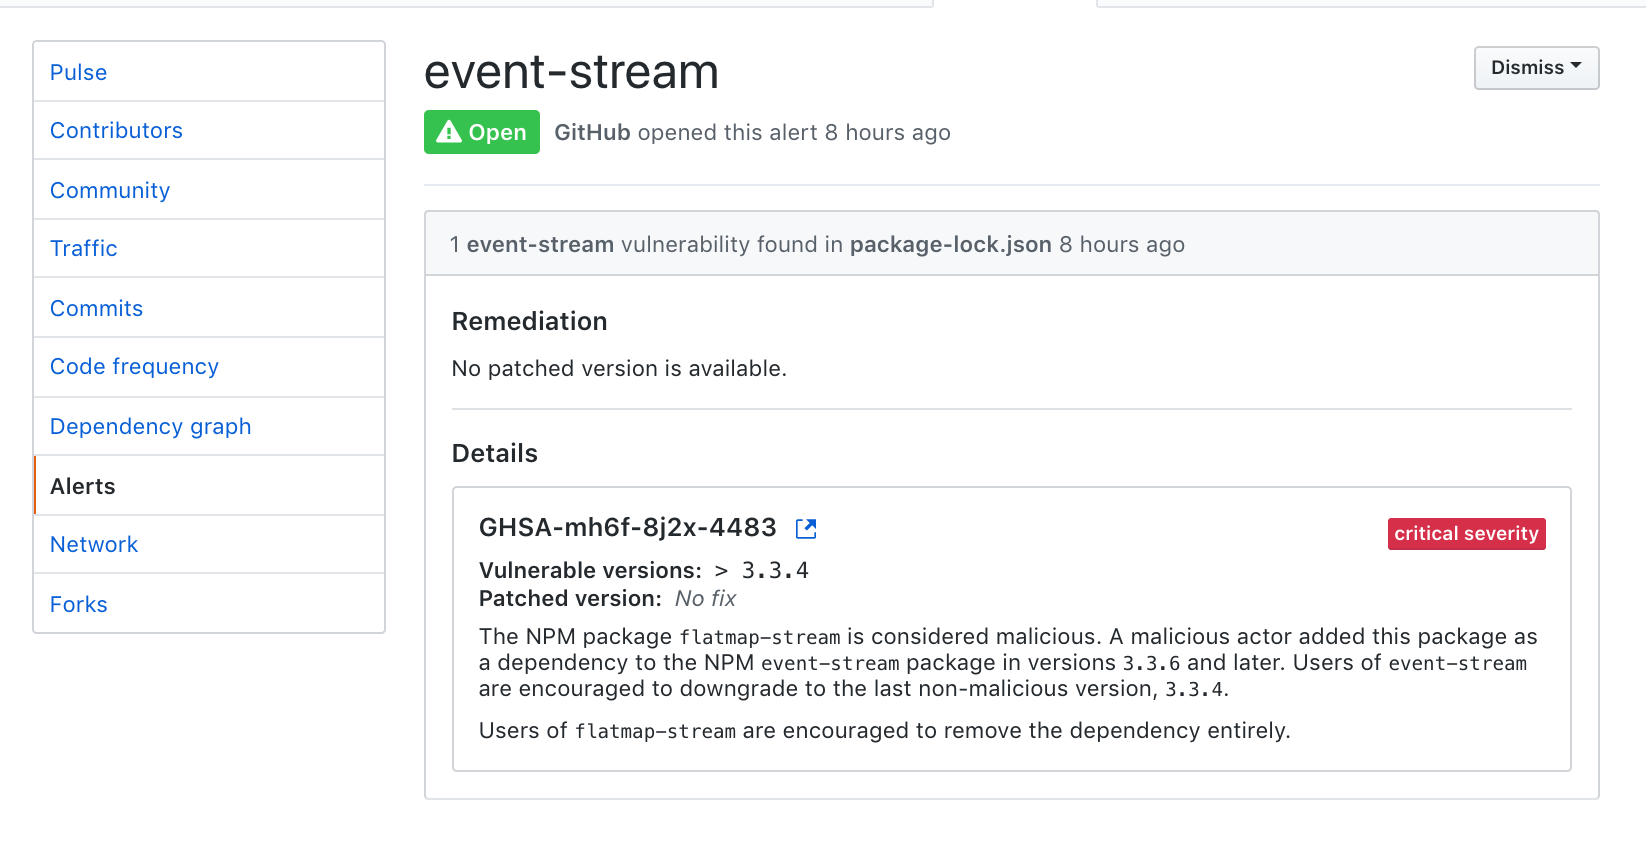Image resolution: width=1646 pixels, height=862 pixels.
Task: Click "No patched version is available." text
Action: [x=619, y=369]
